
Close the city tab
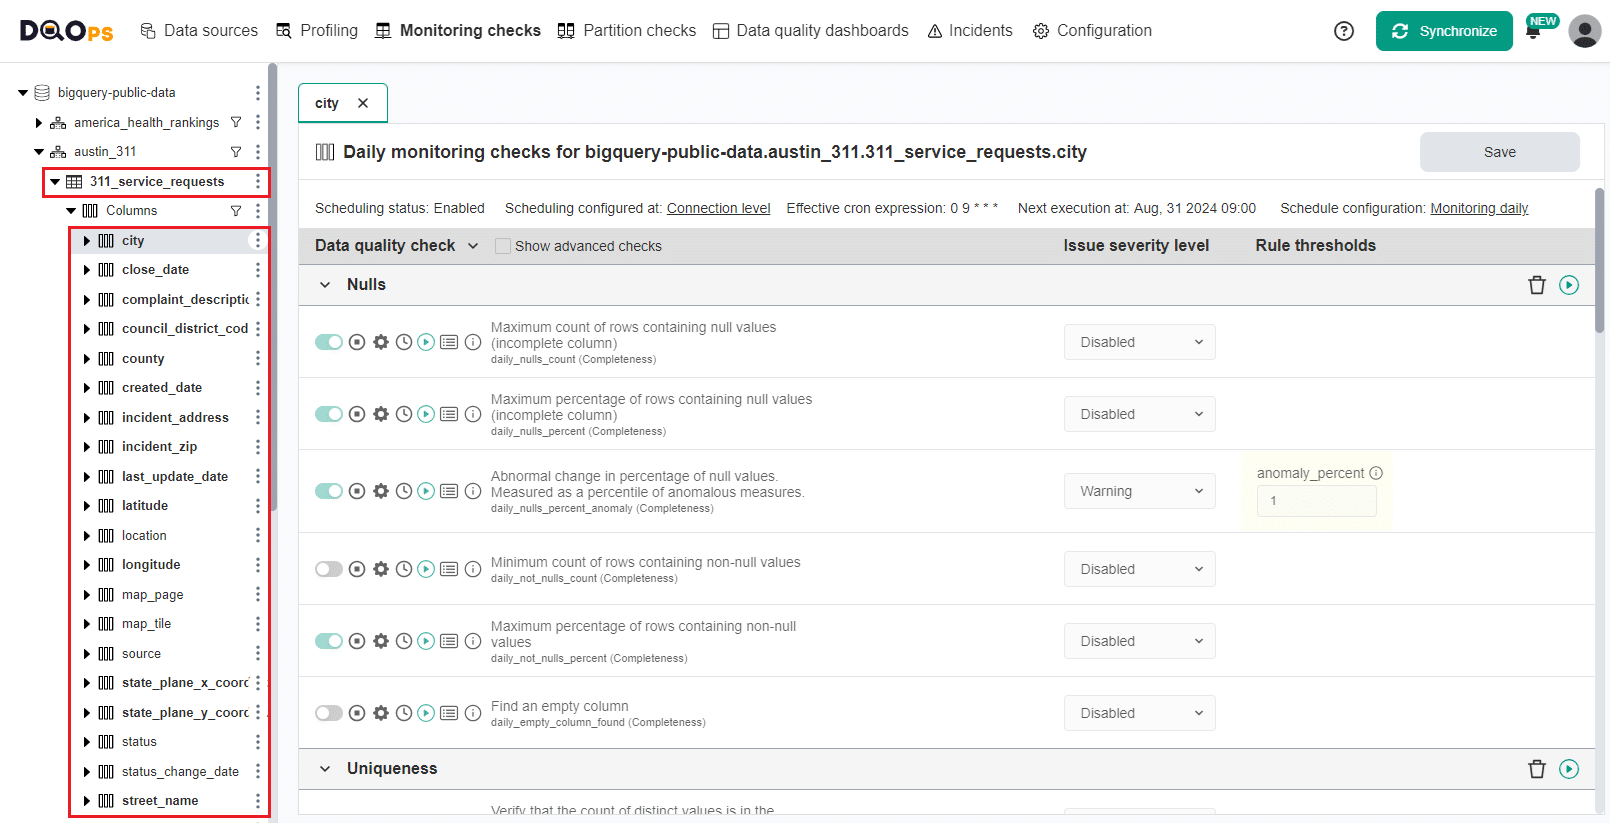pos(363,103)
